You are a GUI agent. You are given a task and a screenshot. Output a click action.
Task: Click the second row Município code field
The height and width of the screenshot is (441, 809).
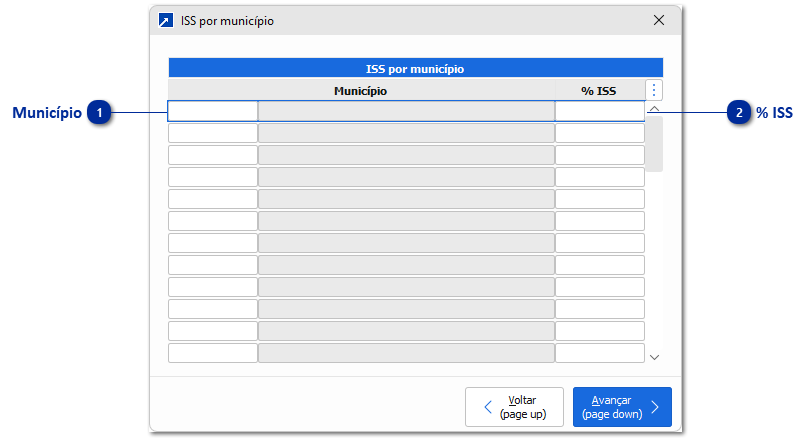[212, 133]
